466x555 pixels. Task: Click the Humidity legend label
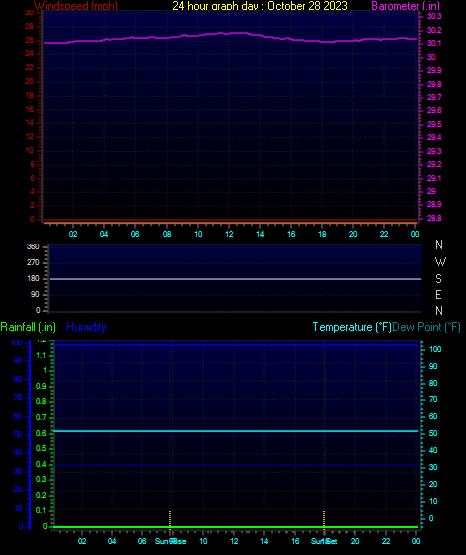[x=86, y=327]
